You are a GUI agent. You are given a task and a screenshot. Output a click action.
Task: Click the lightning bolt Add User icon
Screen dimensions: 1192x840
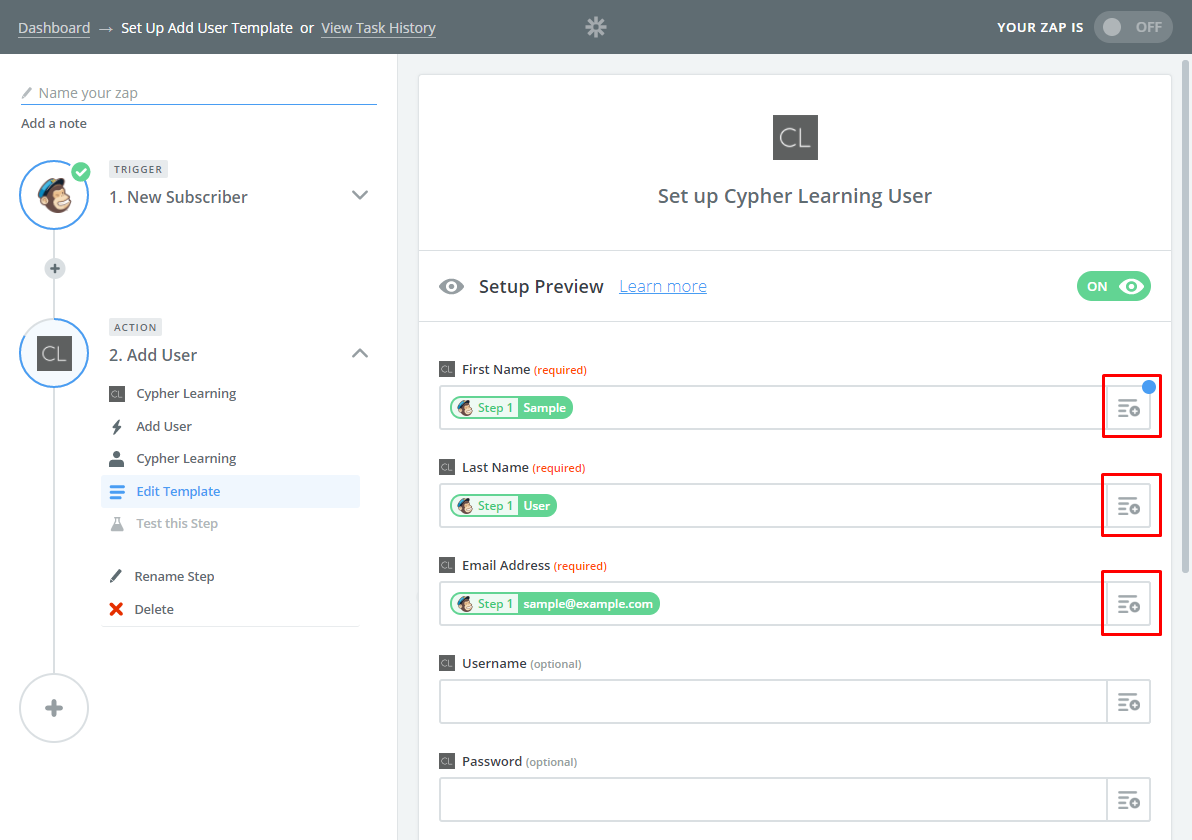click(x=117, y=426)
